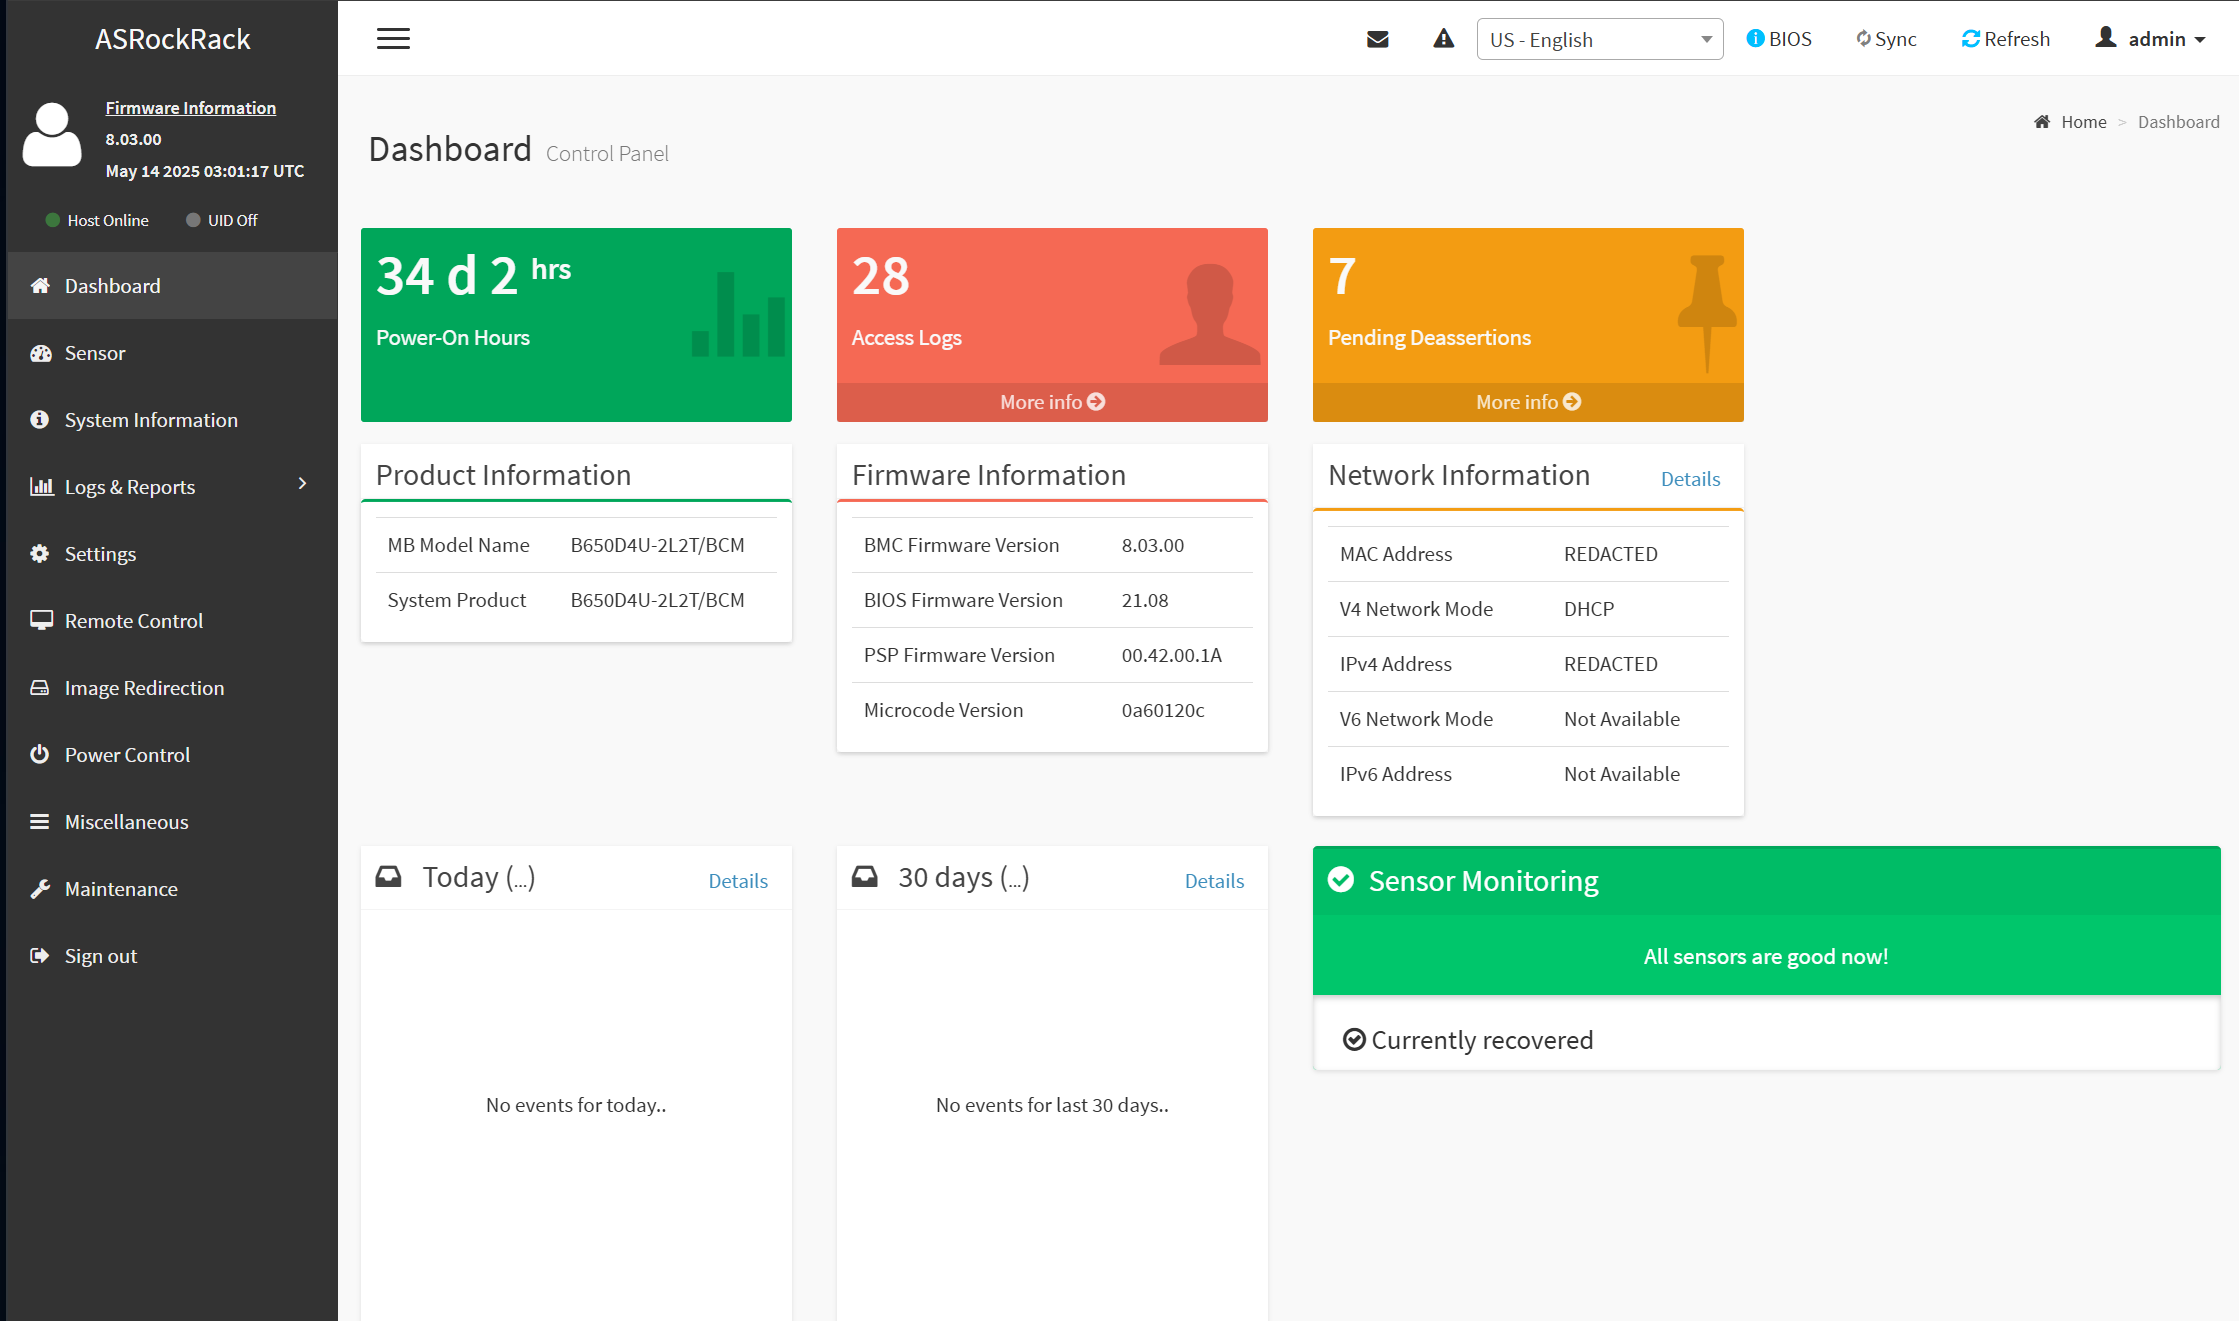Click the hamburger menu toggle icon
The image size is (2239, 1321).
point(393,39)
